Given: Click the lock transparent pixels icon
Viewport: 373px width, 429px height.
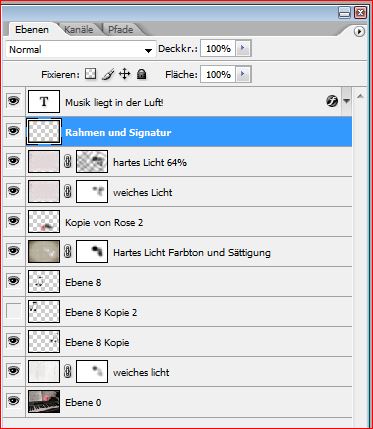Looking at the screenshot, I should [90, 74].
